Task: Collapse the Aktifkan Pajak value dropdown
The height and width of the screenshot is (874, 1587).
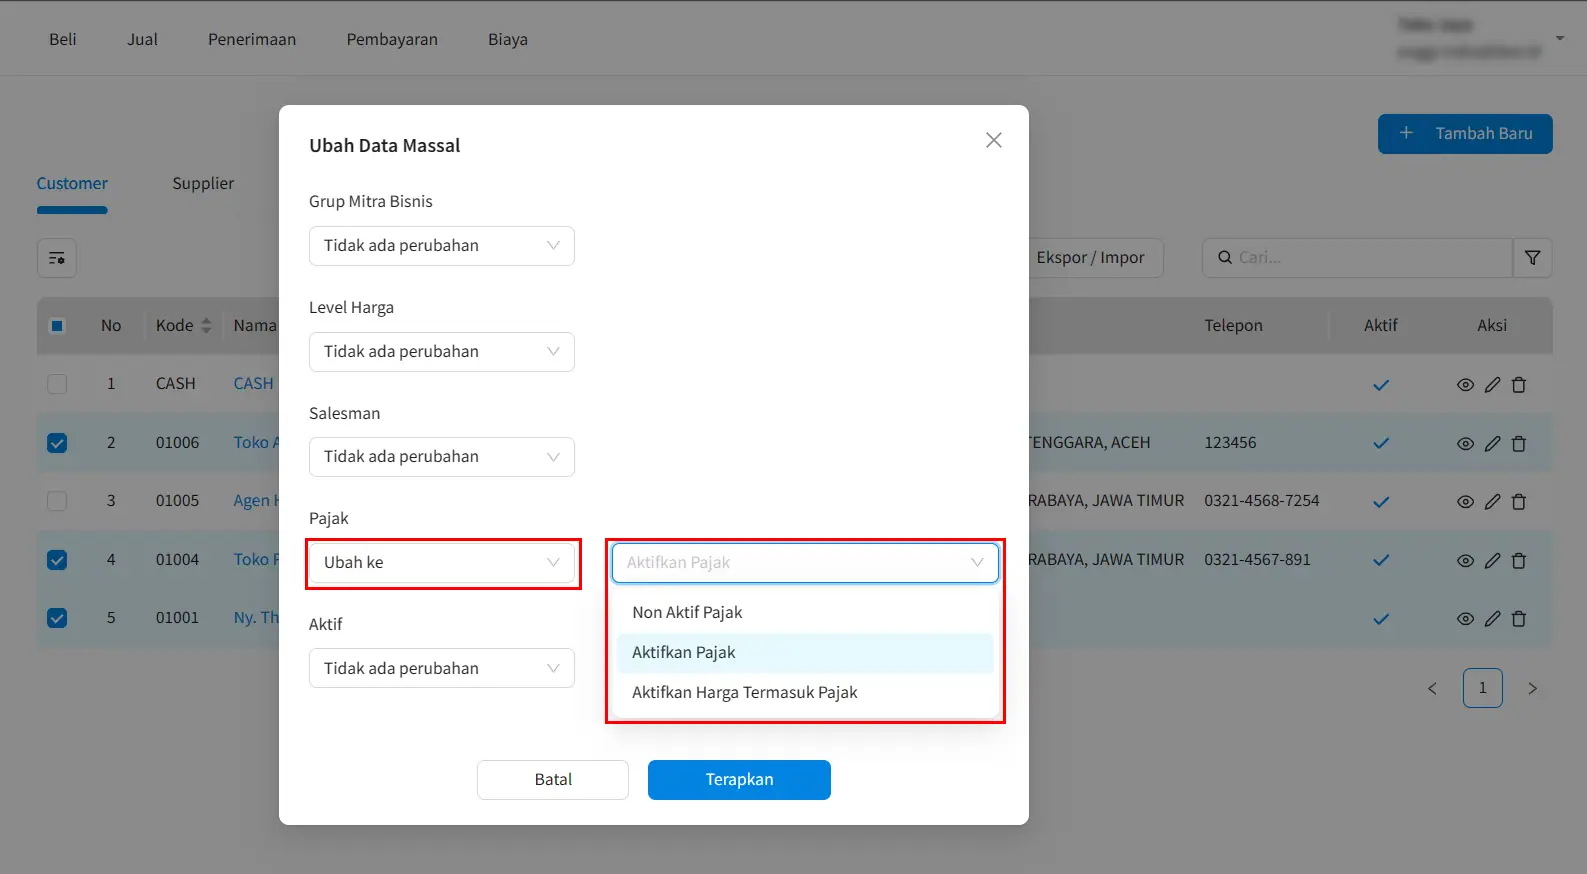Action: click(805, 563)
